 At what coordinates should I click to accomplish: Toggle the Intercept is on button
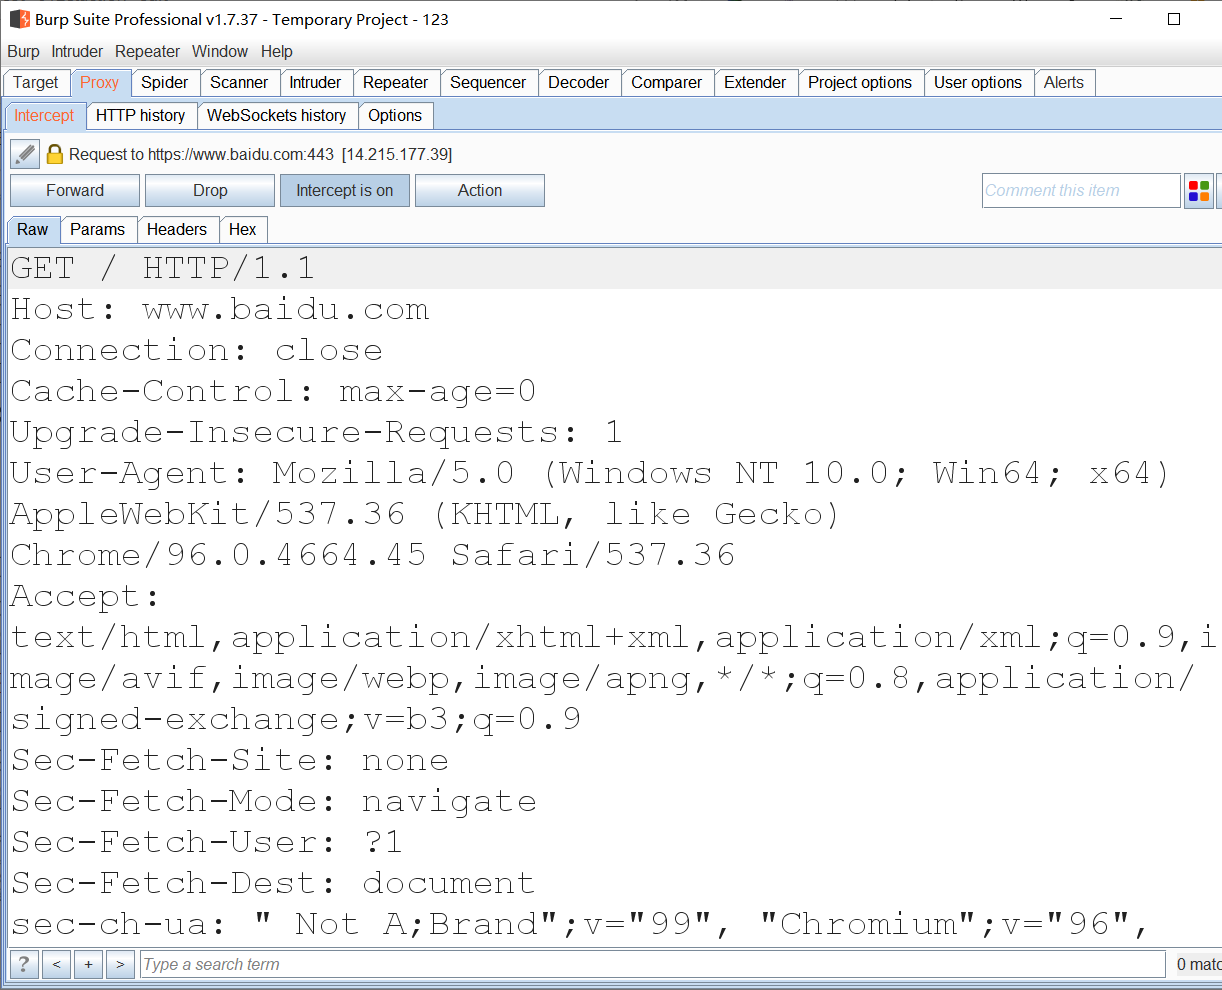345,190
